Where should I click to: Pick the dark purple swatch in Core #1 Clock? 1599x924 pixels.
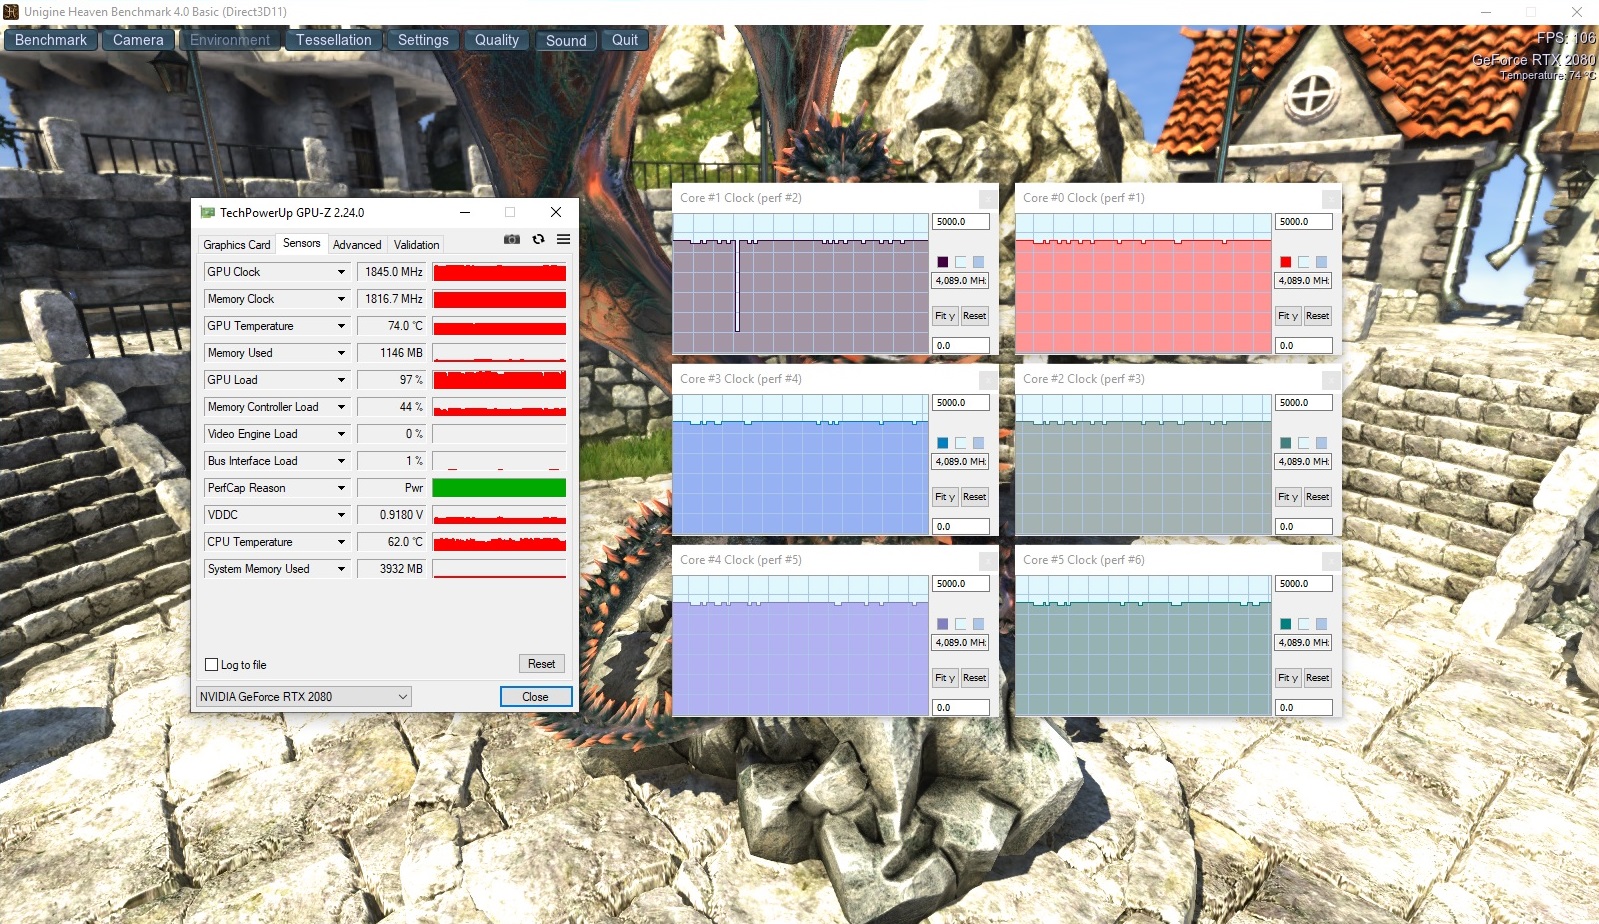[x=942, y=262]
